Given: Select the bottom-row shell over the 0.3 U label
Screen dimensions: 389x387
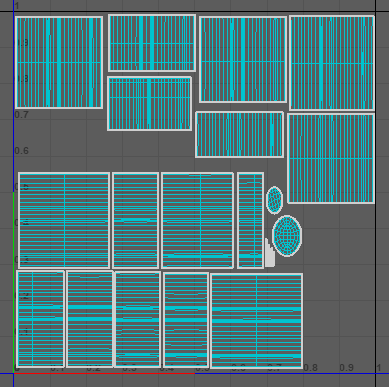Looking at the screenshot, I should point(138,319).
